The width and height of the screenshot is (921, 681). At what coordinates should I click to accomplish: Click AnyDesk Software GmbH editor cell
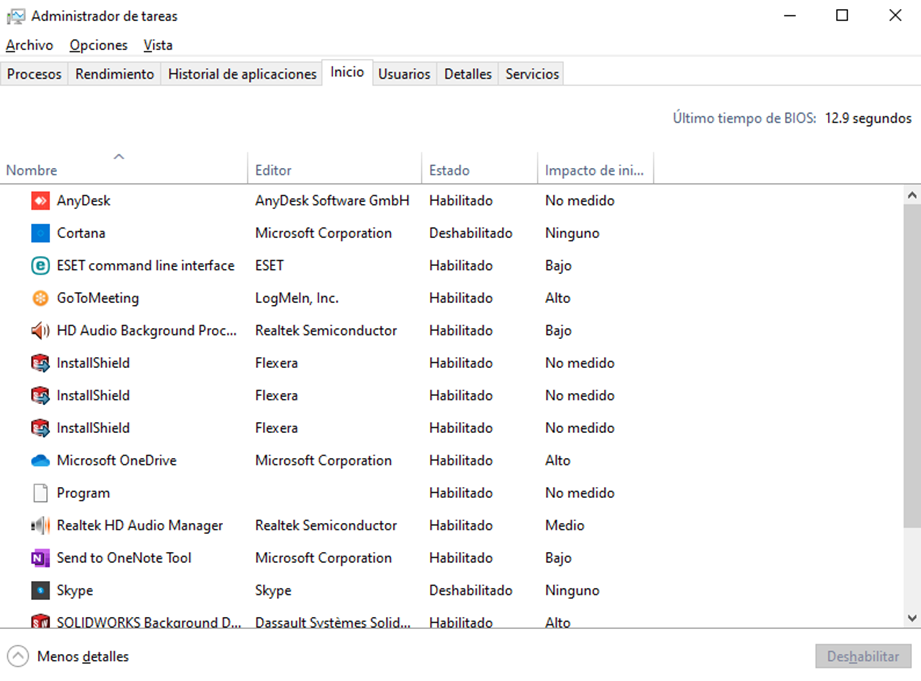tap(332, 201)
